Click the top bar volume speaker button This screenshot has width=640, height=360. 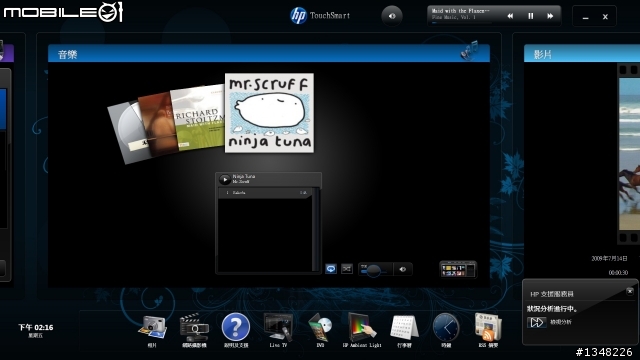pyautogui.click(x=392, y=16)
